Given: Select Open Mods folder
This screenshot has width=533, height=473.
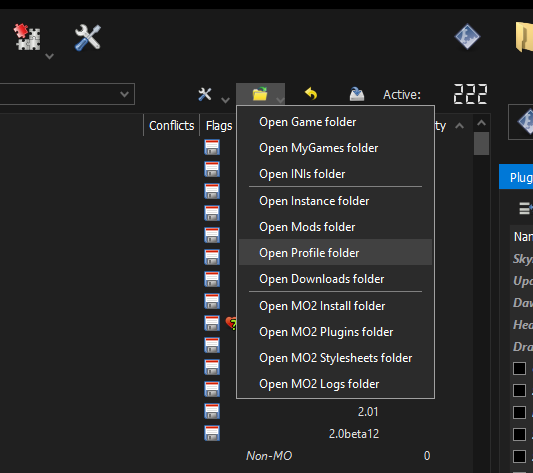Looking at the screenshot, I should tap(336, 227).
